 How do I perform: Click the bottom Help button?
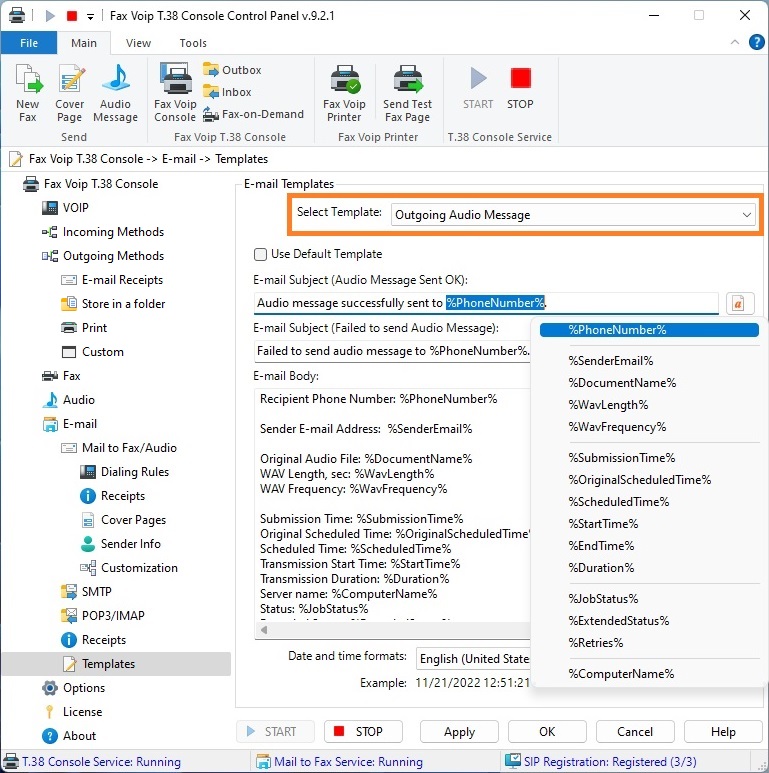coord(723,732)
